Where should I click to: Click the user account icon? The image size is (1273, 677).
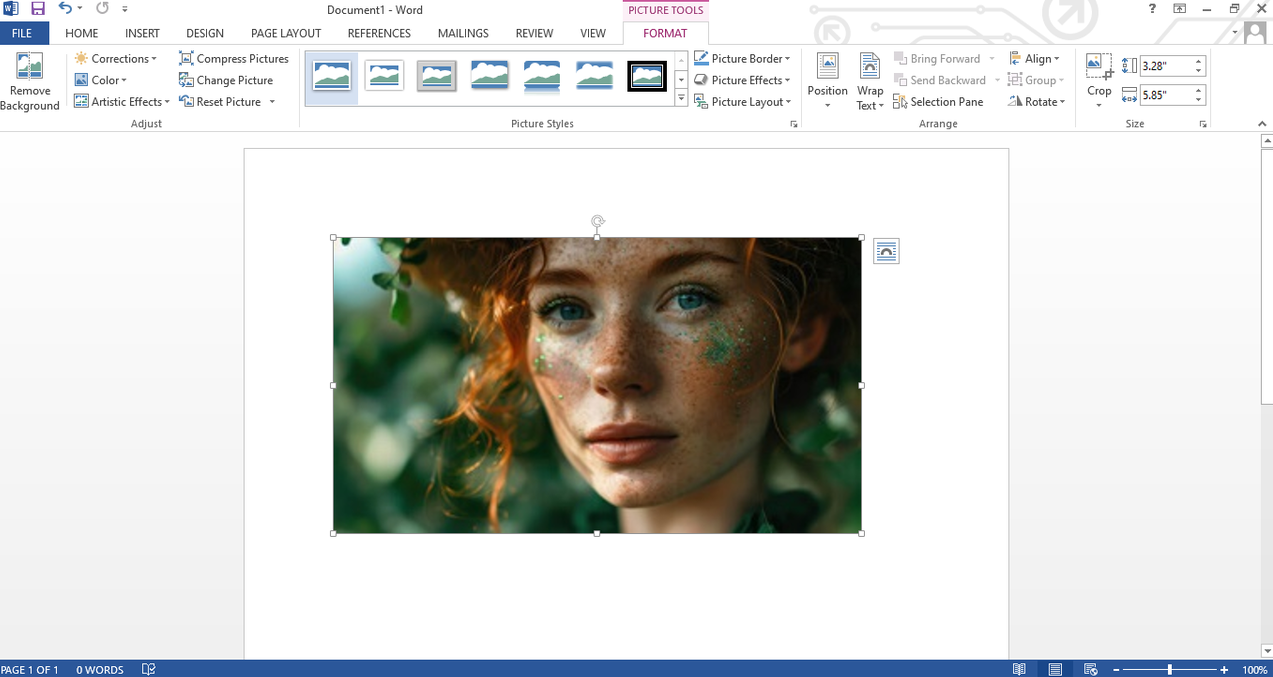1255,33
